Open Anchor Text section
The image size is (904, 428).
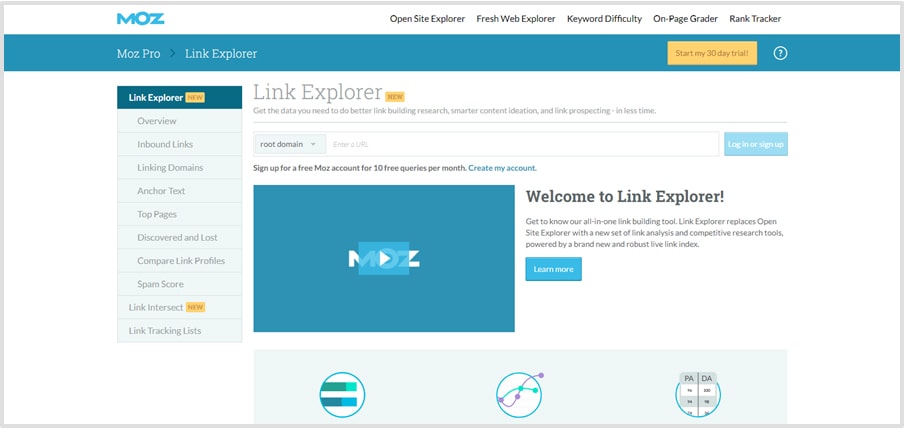(x=179, y=191)
